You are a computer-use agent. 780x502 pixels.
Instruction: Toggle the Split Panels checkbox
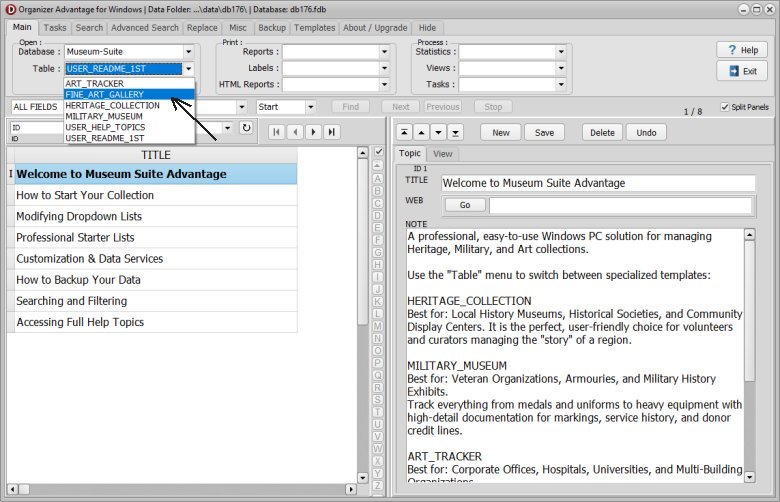click(x=725, y=107)
